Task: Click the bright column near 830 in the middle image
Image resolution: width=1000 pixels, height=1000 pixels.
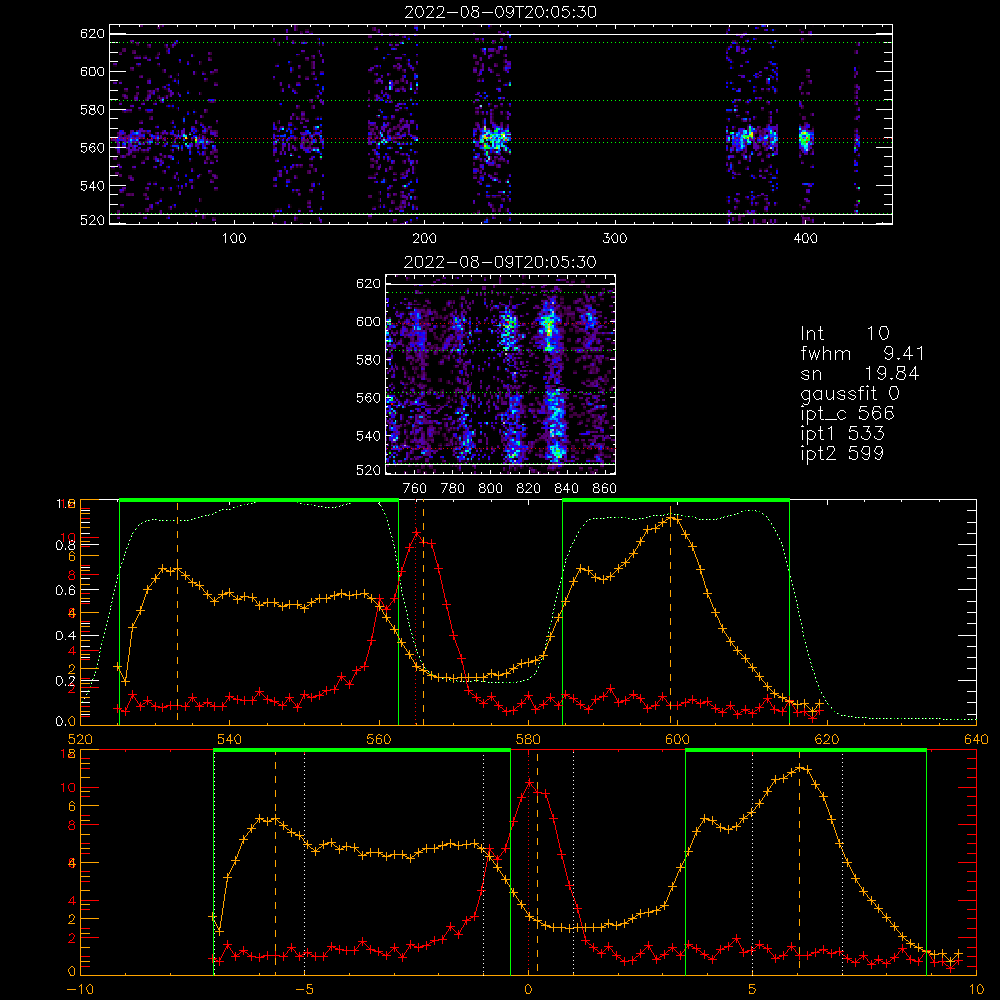Action: 550,327
